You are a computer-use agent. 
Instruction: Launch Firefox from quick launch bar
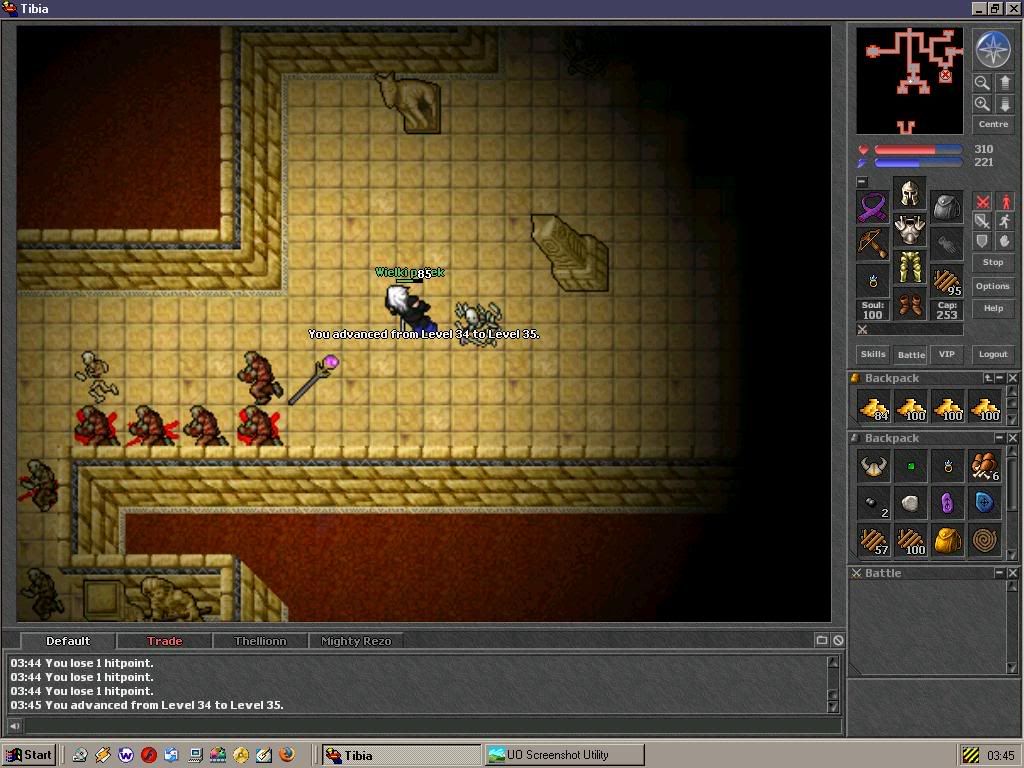(x=286, y=755)
